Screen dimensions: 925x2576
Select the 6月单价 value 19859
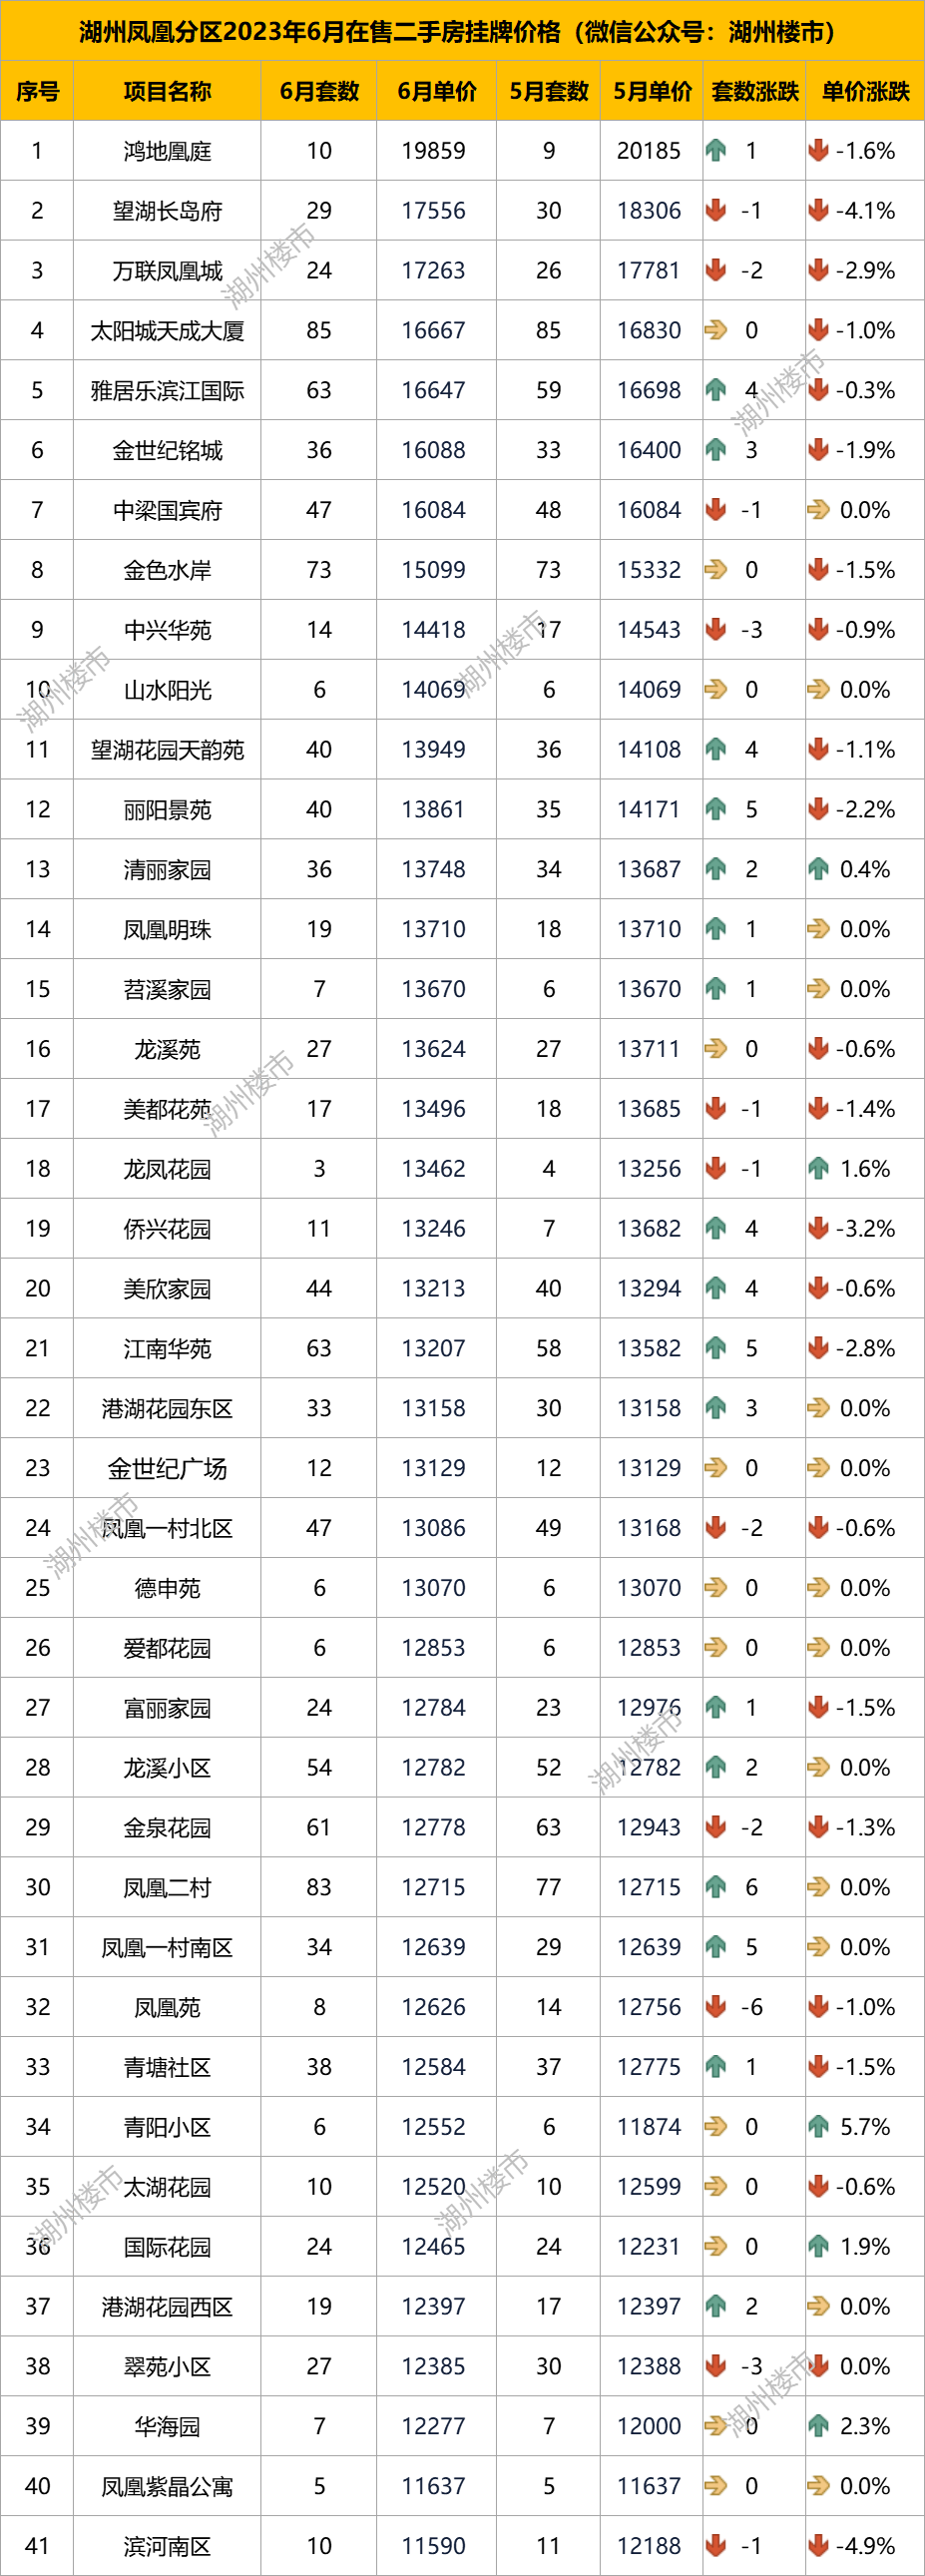tap(434, 151)
